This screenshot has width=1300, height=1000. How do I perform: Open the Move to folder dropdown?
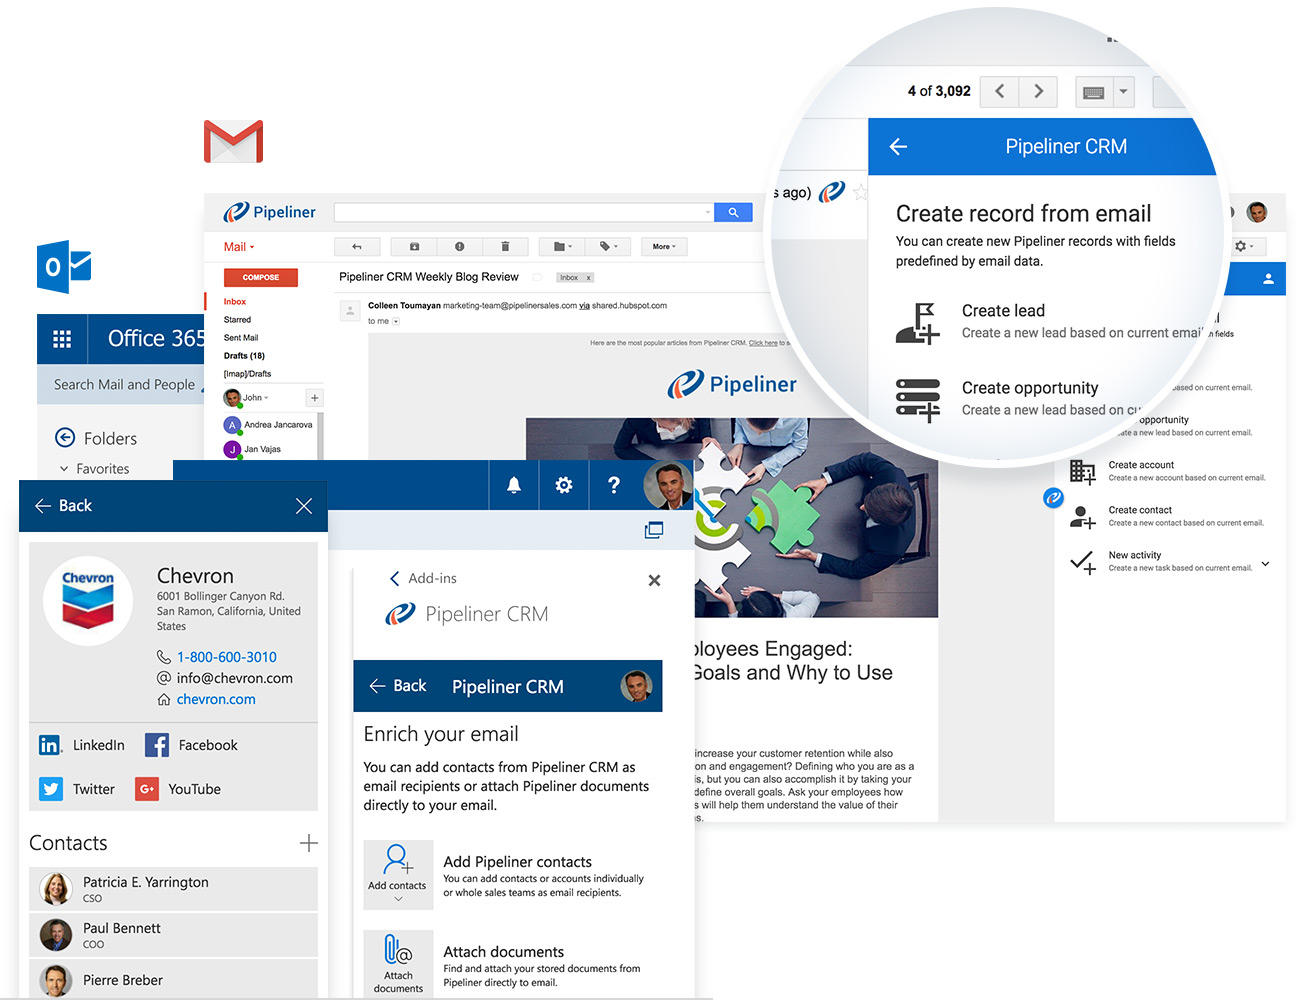coord(563,246)
